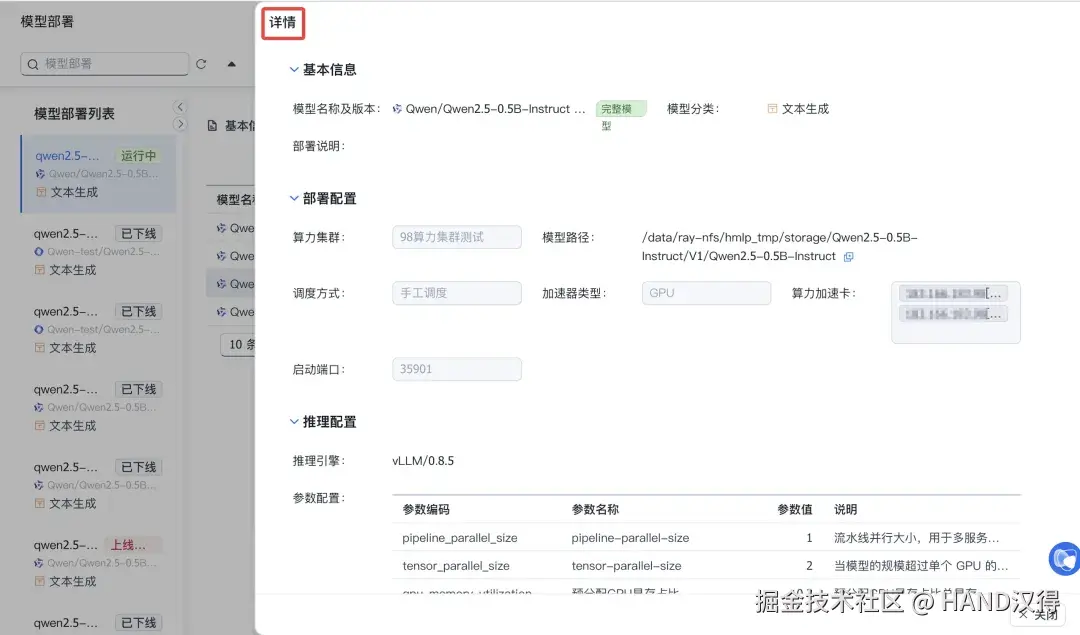Image resolution: width=1080 pixels, height=635 pixels.
Task: Open the Qwen/Qwen2.5-0.5B-Instruct model link in the details
Action: tap(489, 109)
